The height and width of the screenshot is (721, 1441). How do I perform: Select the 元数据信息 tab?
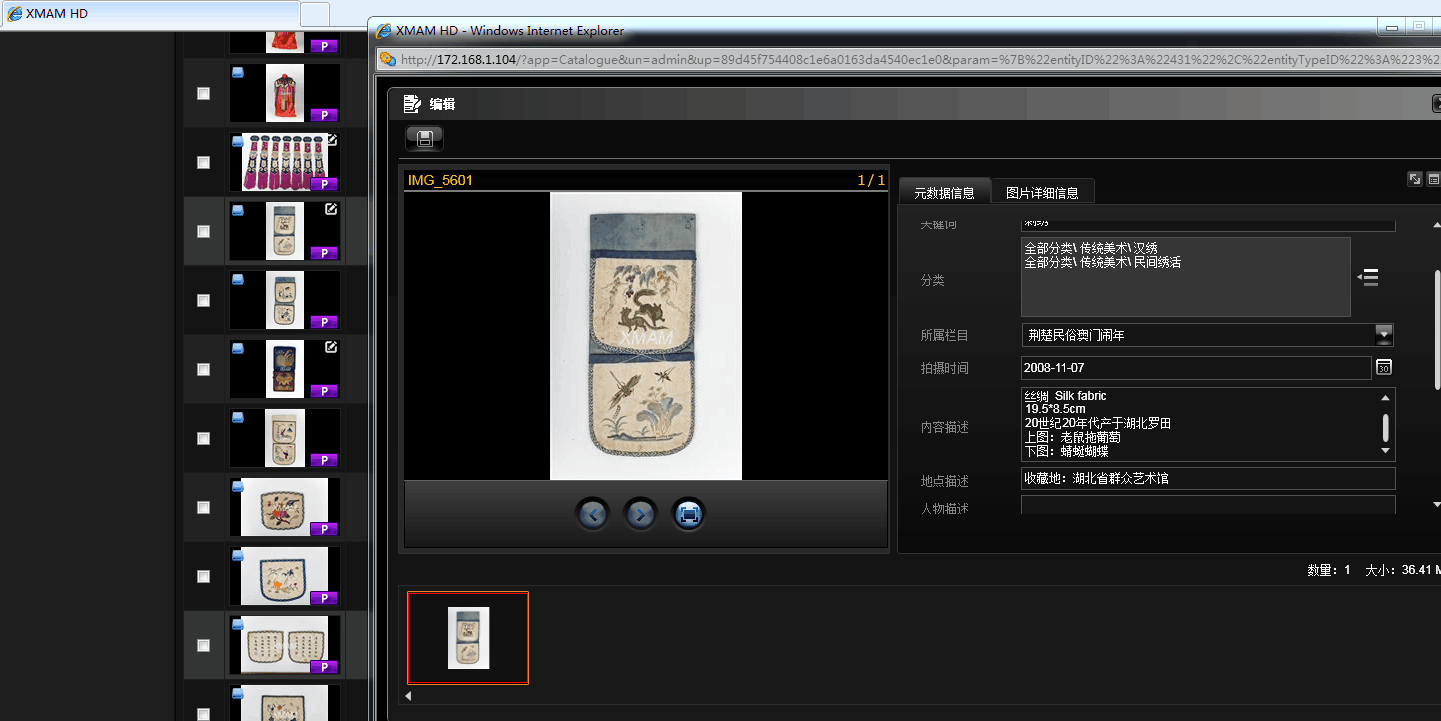point(943,193)
